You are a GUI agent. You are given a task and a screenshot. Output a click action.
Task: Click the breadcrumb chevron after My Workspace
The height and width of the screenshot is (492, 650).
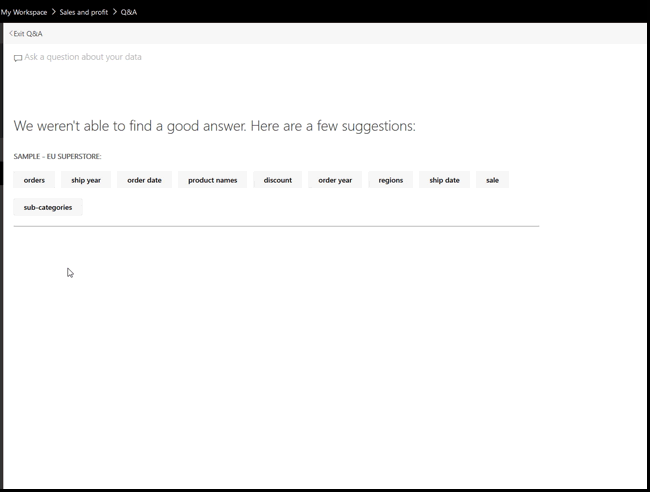tap(53, 12)
